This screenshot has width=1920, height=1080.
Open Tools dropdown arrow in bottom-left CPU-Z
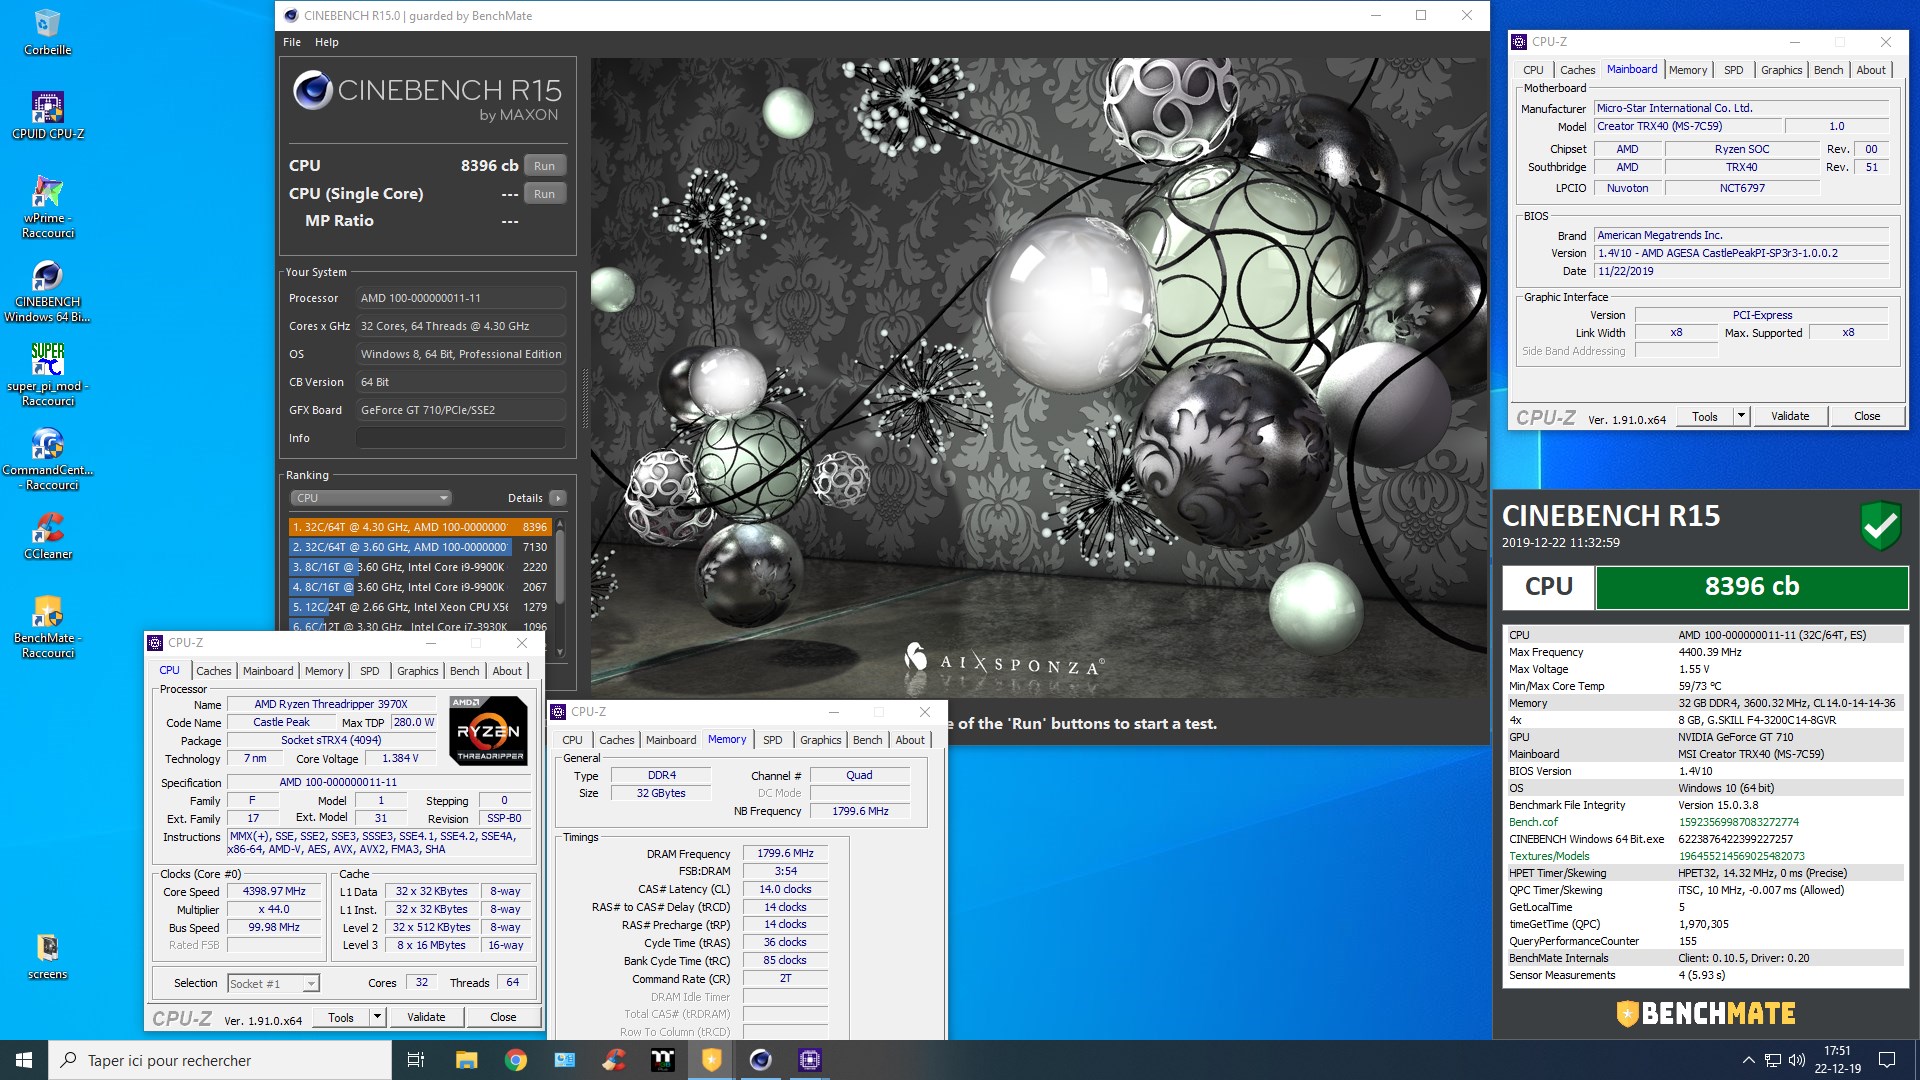tap(377, 1017)
